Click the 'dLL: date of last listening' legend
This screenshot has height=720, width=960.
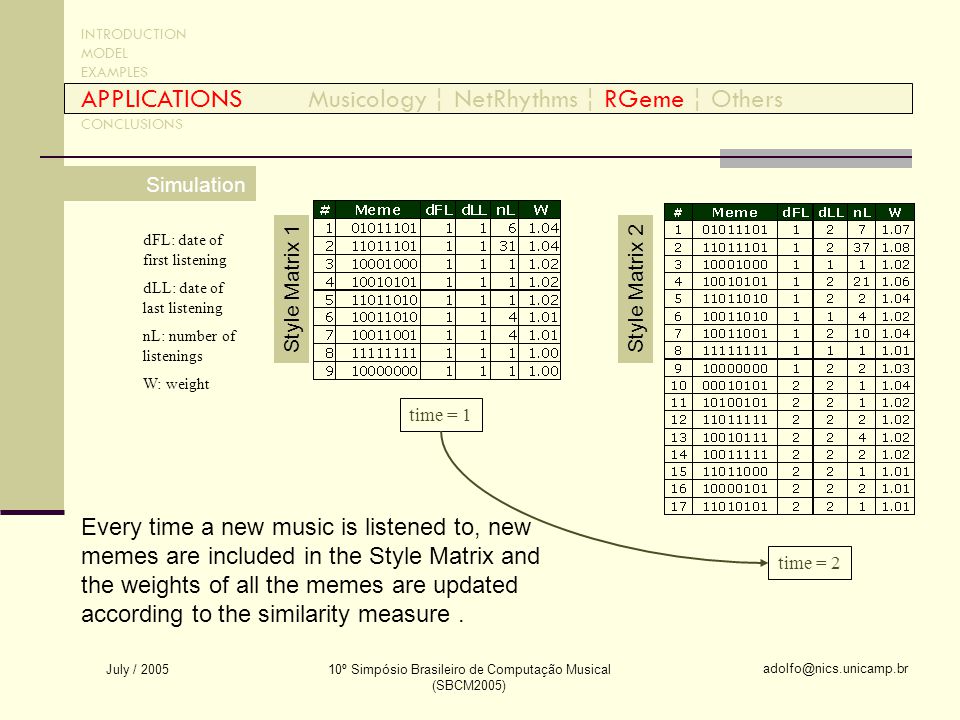pos(183,298)
